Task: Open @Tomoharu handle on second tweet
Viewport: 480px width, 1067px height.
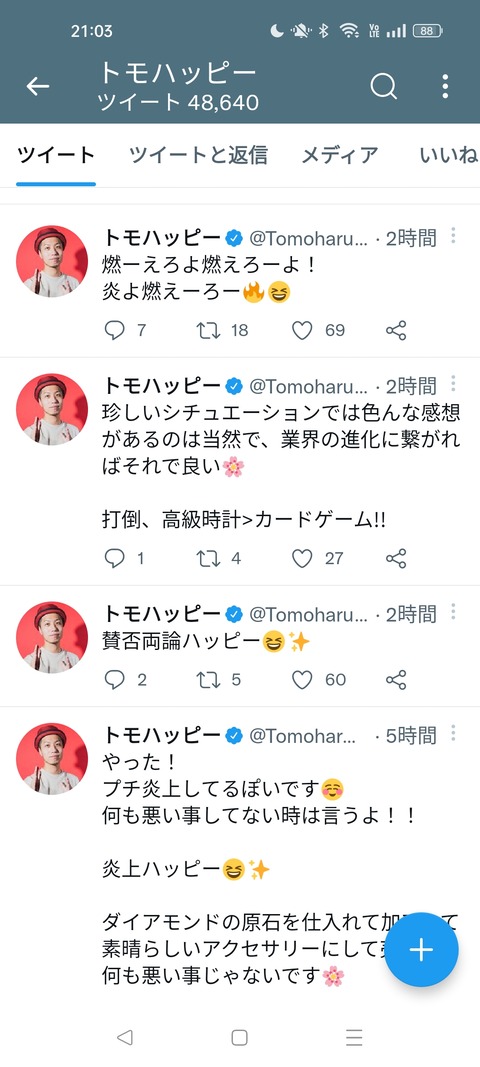Action: (308, 387)
